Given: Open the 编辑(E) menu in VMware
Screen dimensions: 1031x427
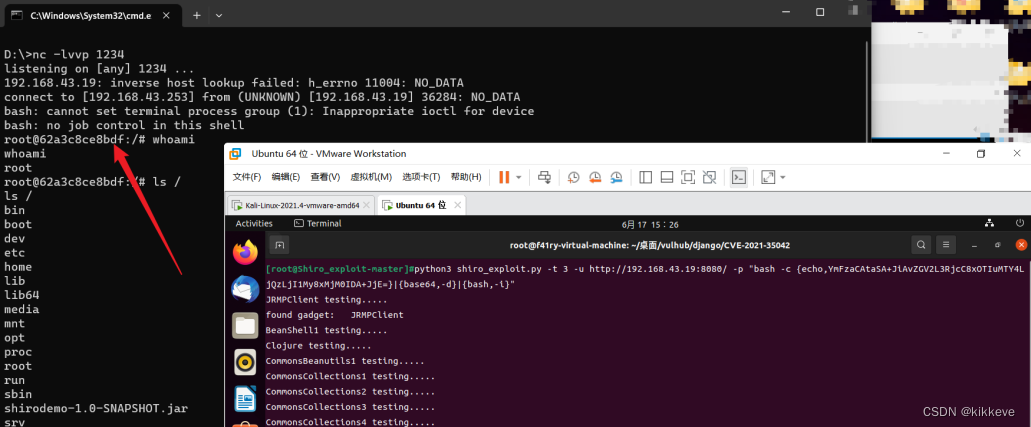Looking at the screenshot, I should pos(285,177).
